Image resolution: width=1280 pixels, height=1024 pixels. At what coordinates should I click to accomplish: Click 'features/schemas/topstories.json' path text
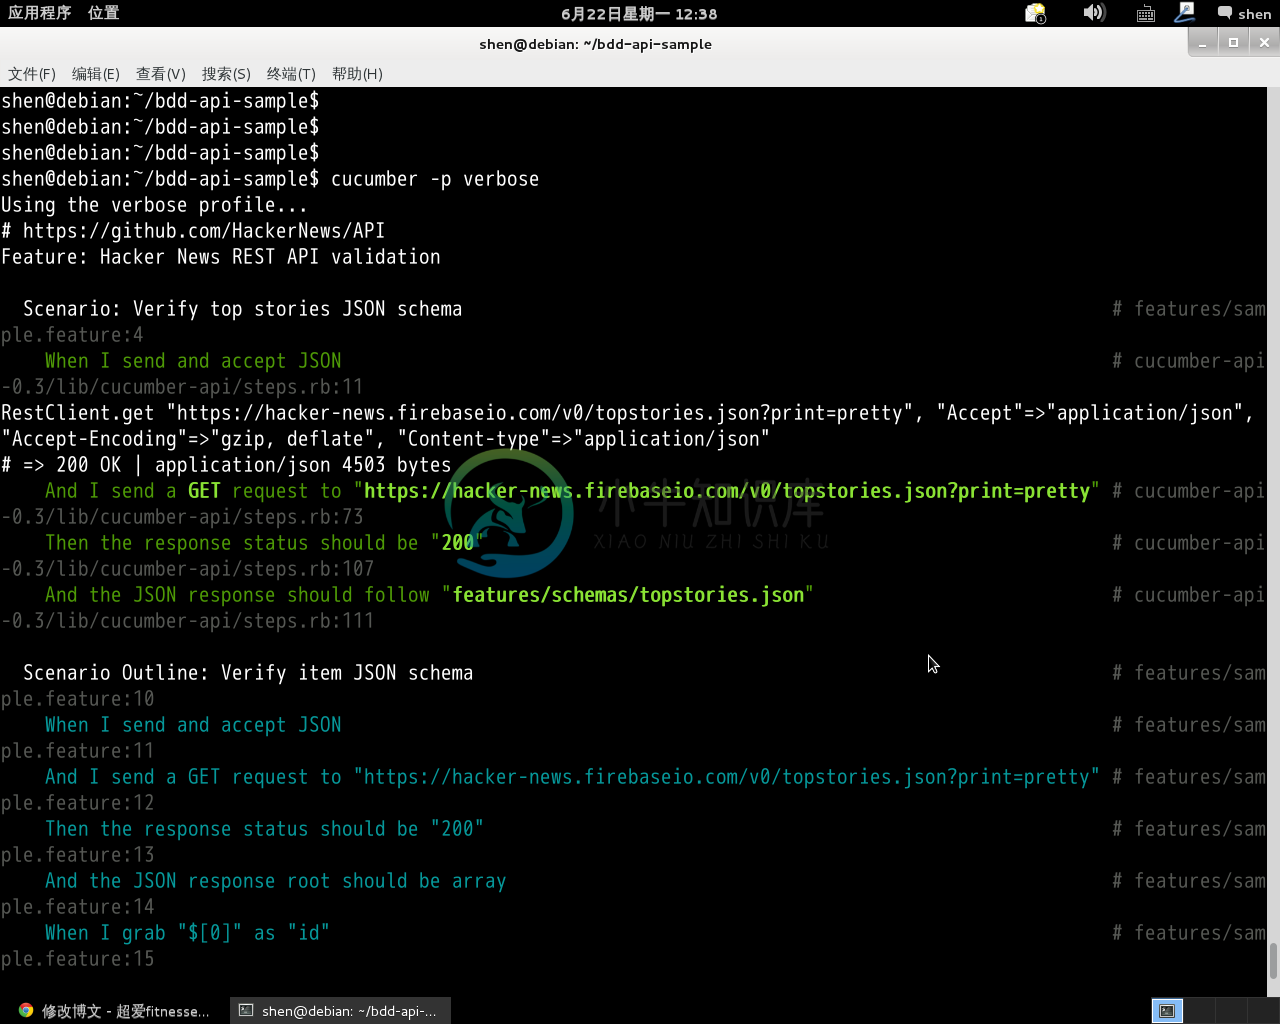coord(628,595)
